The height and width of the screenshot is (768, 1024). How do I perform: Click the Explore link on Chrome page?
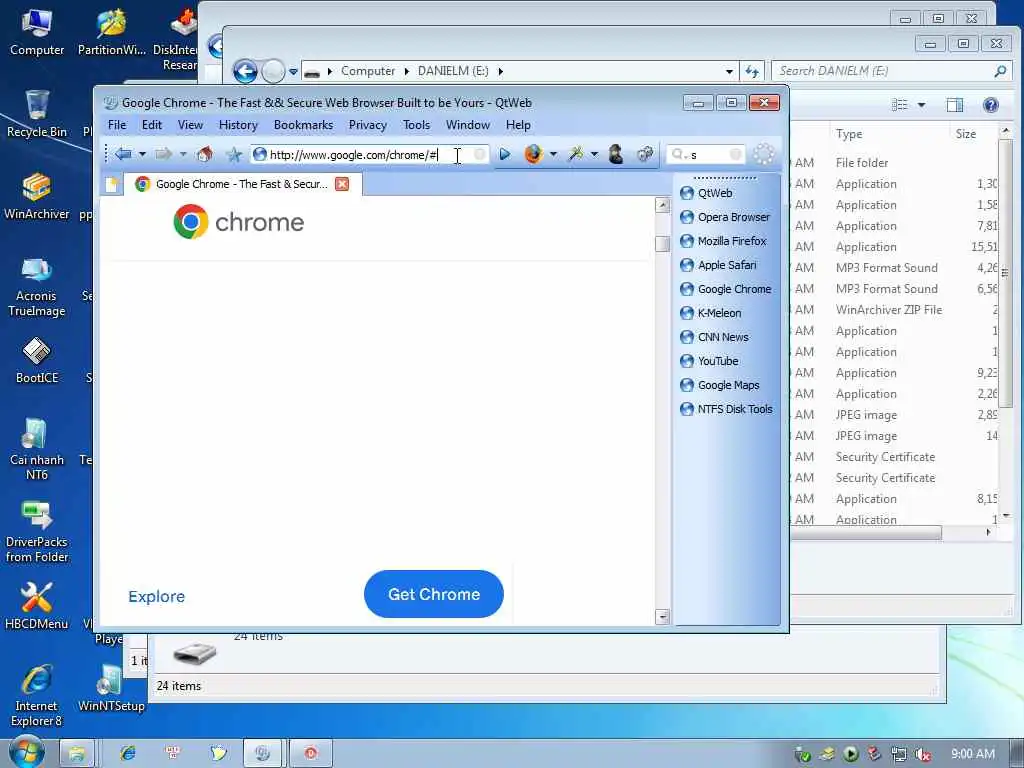tap(156, 596)
